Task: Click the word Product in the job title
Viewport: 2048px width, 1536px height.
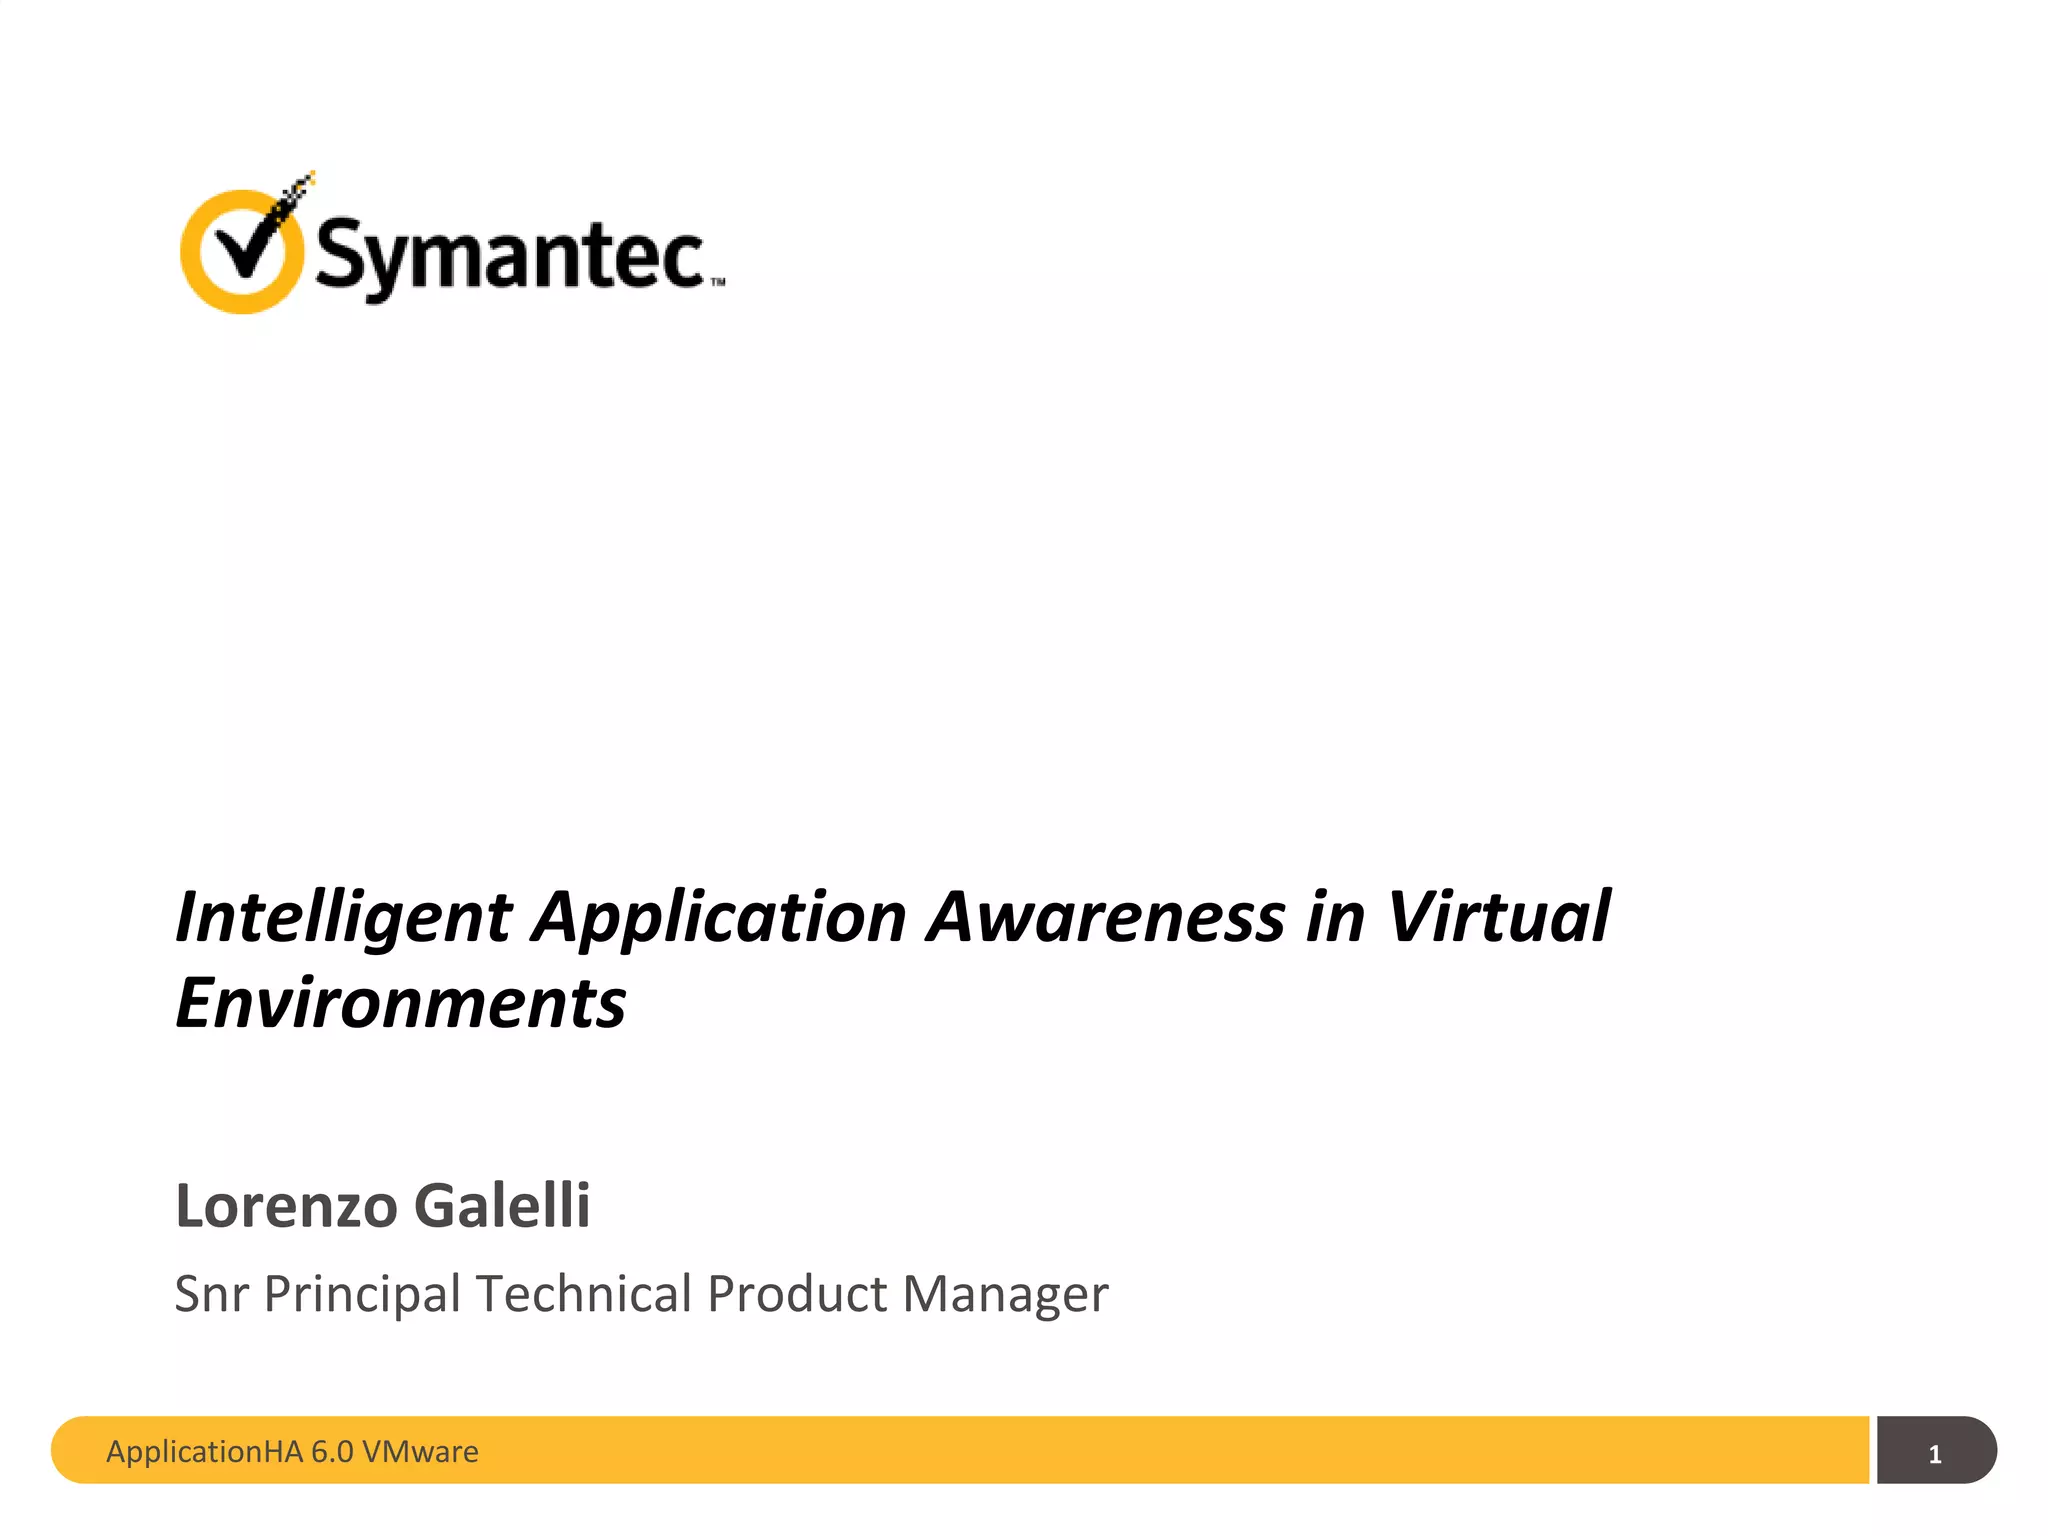Action: tap(797, 1294)
